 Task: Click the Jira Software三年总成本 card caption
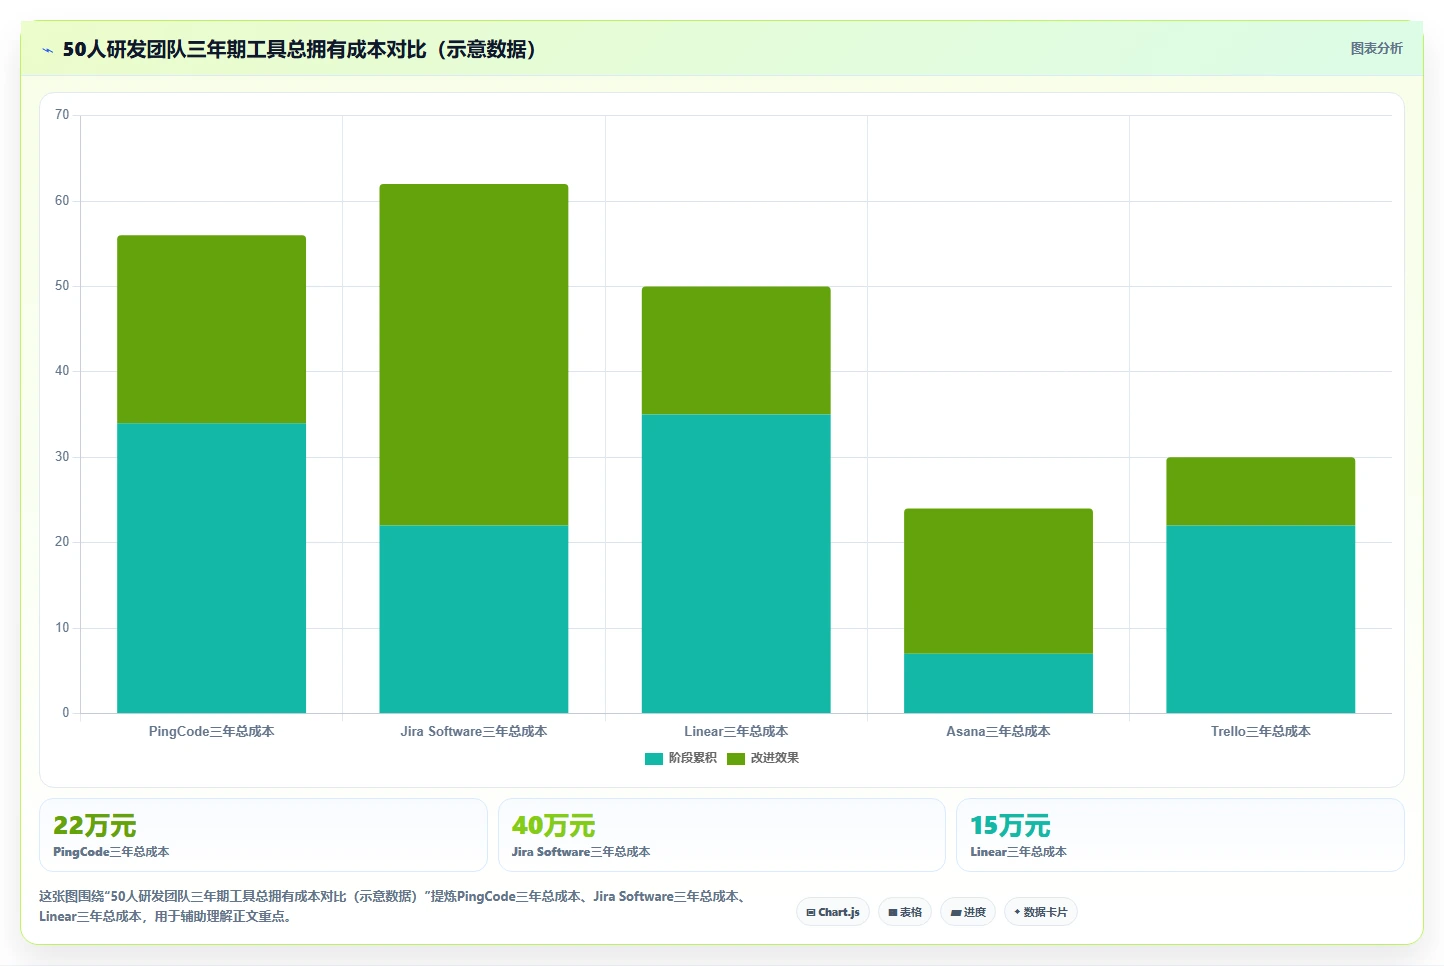click(x=581, y=852)
